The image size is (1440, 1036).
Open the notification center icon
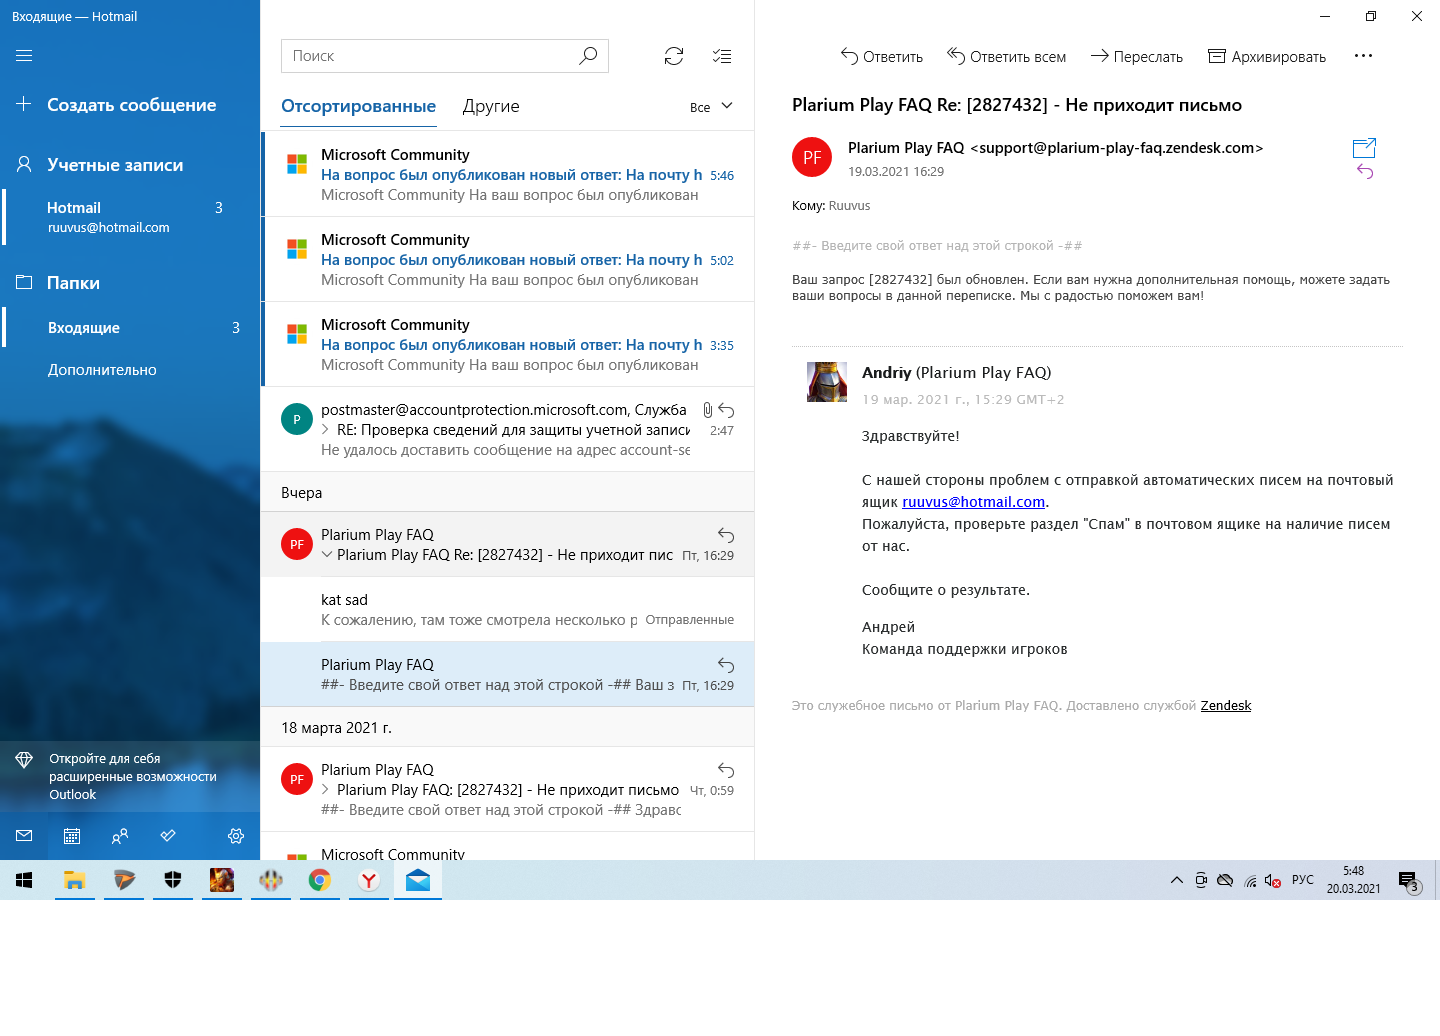tap(1408, 881)
